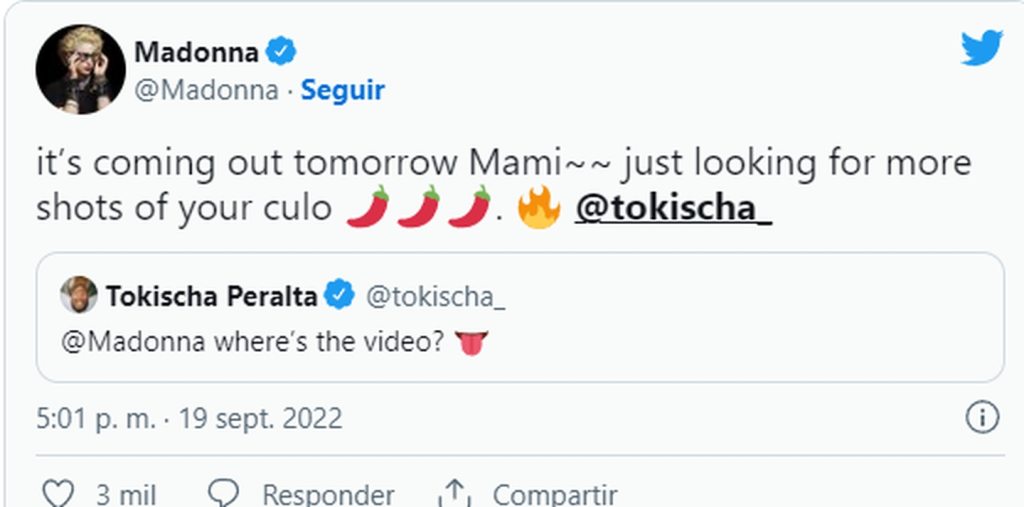Viewport: 1024px width, 507px height.
Task: Open the Madonna display name link
Action: 196,52
